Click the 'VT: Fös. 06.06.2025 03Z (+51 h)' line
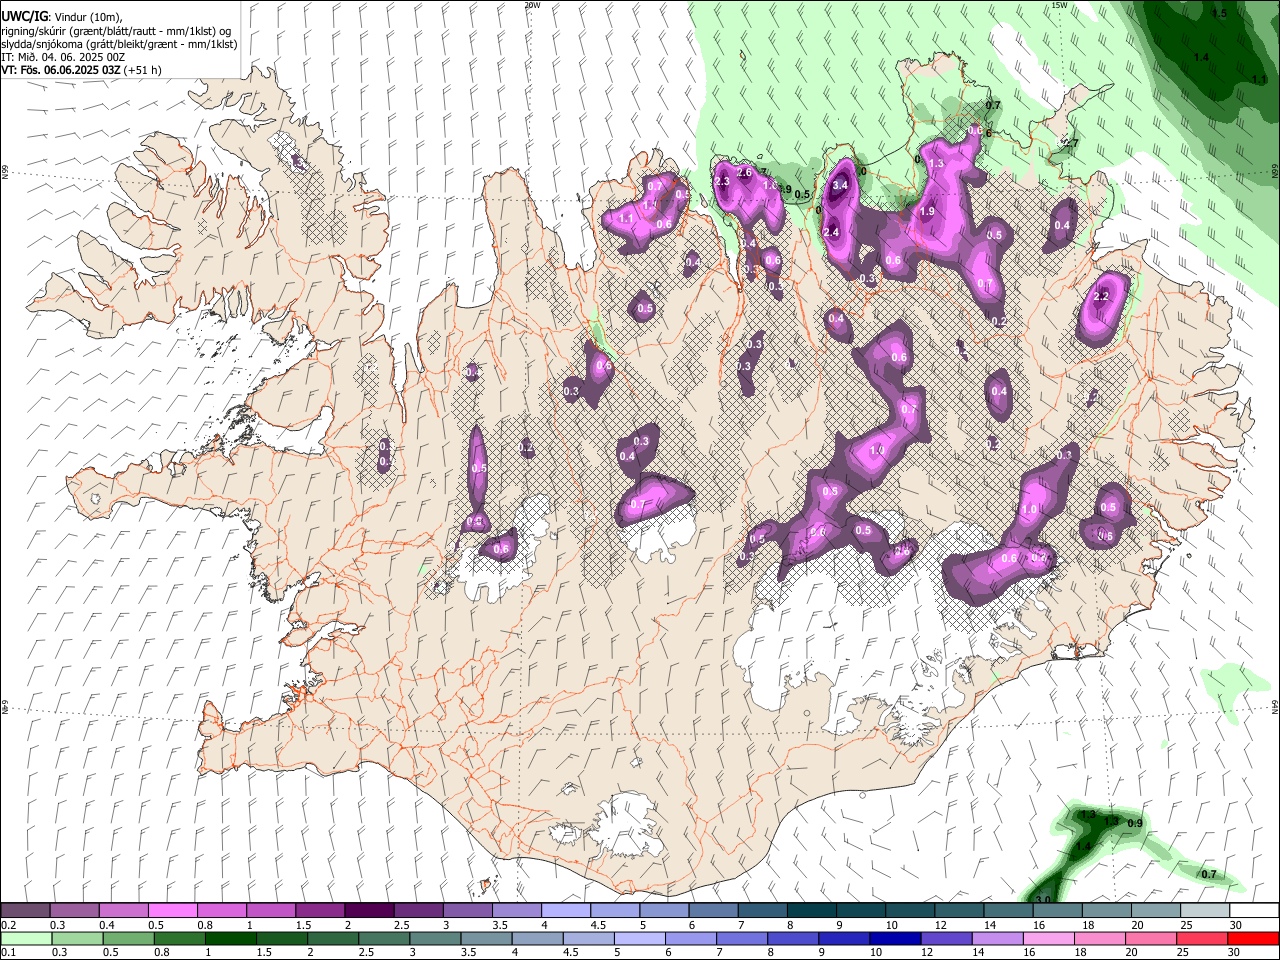 [x=82, y=70]
